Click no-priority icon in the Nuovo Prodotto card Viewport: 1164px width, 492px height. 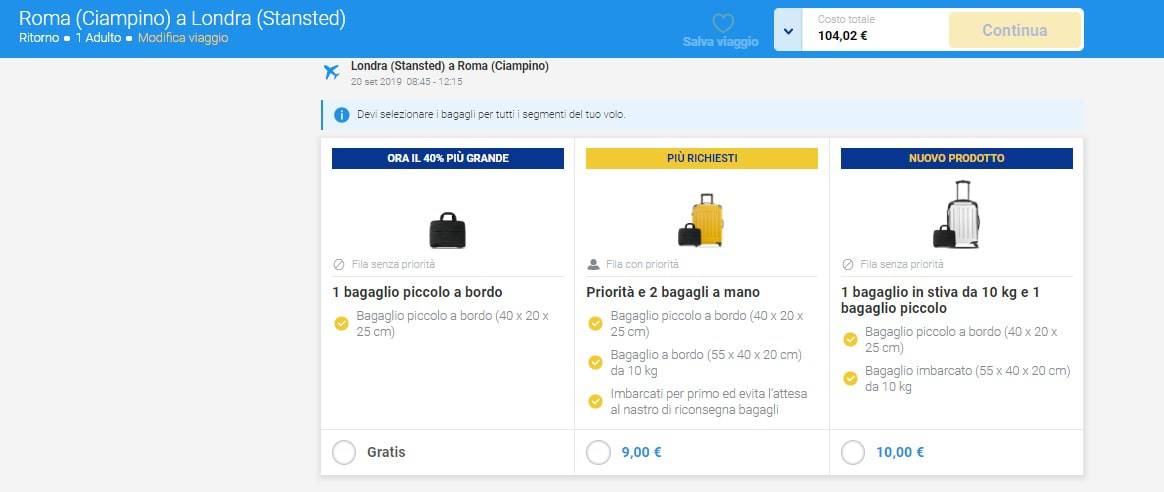848,265
